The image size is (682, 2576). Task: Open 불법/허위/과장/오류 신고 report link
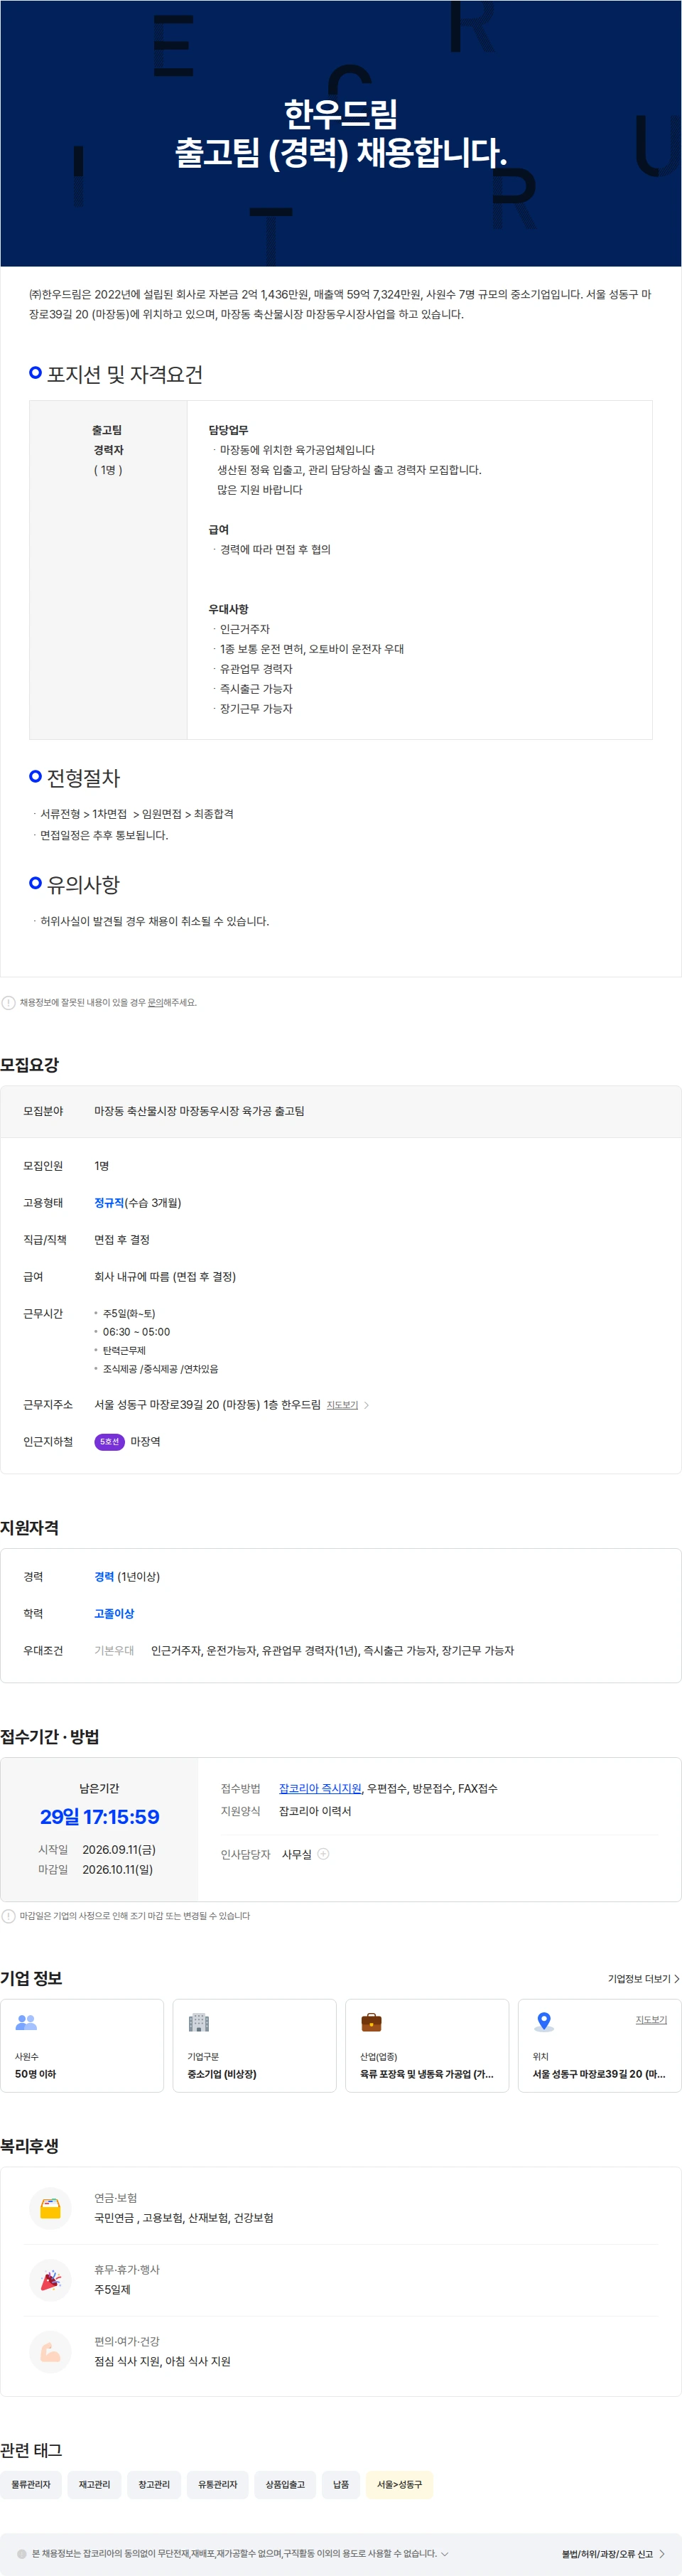coord(613,2554)
